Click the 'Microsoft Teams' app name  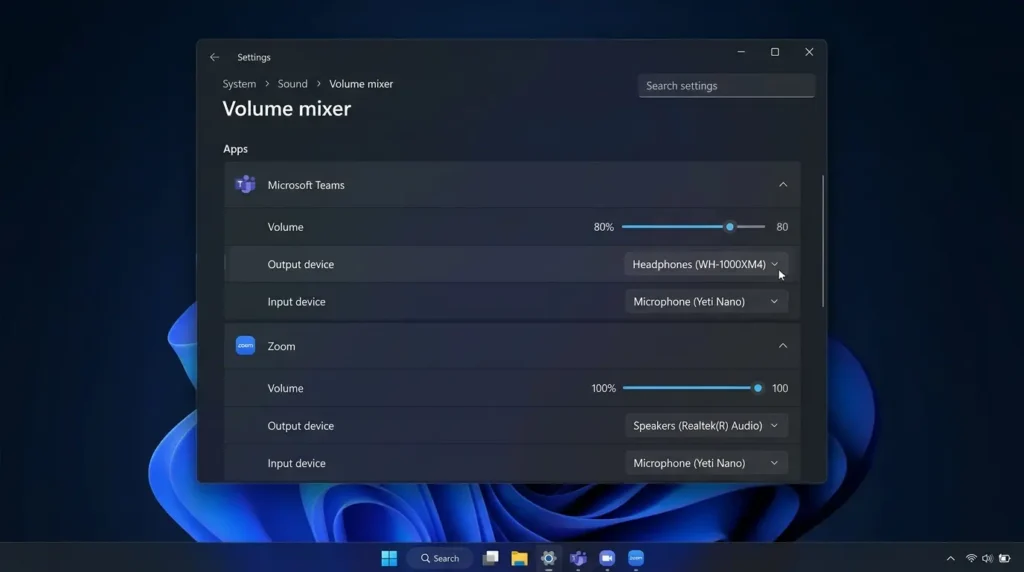[306, 185]
